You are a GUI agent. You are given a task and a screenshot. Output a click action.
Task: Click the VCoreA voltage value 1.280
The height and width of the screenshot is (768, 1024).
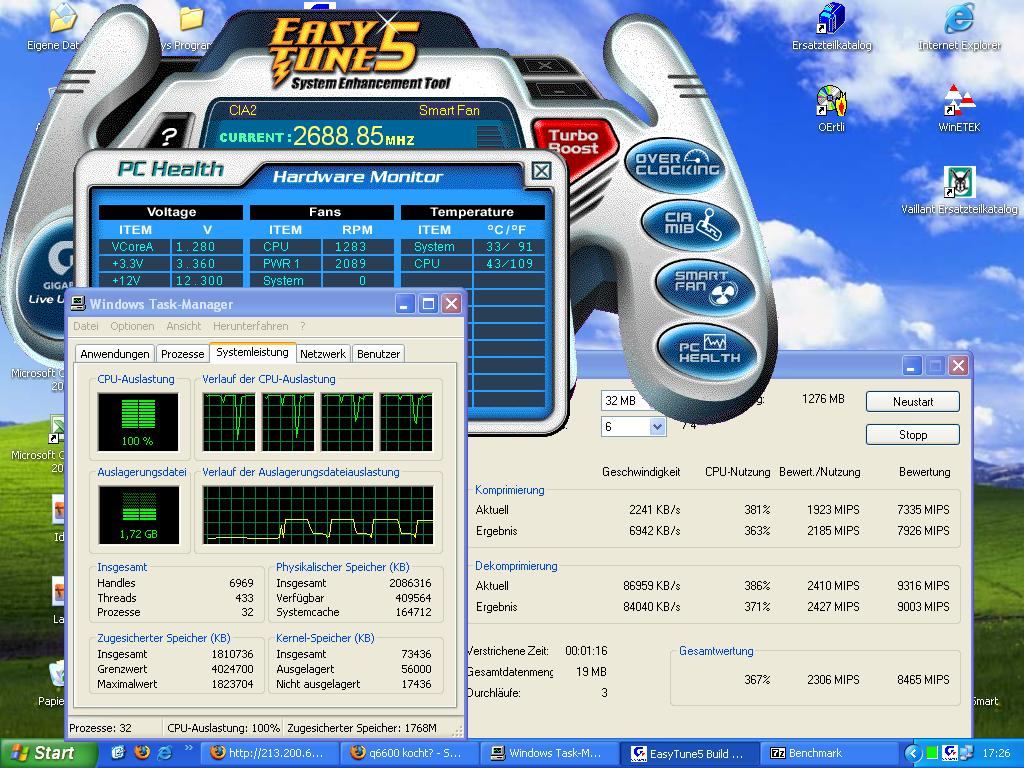[x=195, y=247]
